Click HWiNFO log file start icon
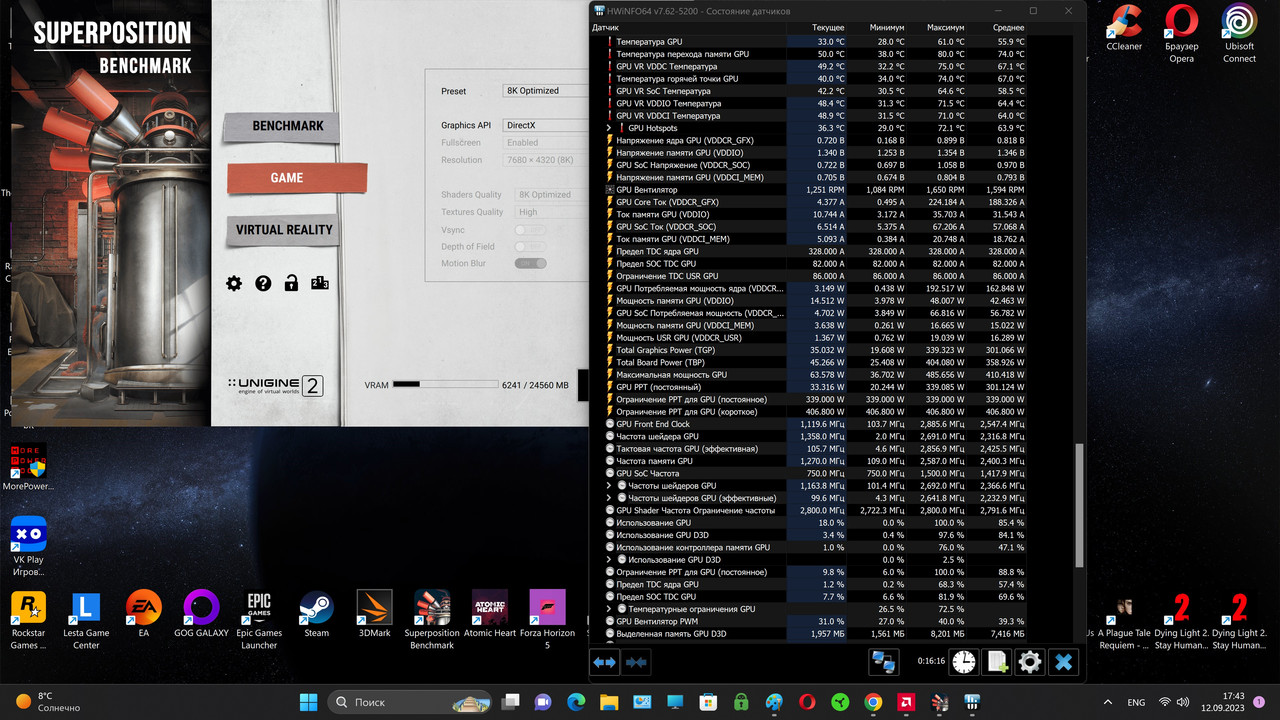The height and width of the screenshot is (720, 1280). pos(997,662)
